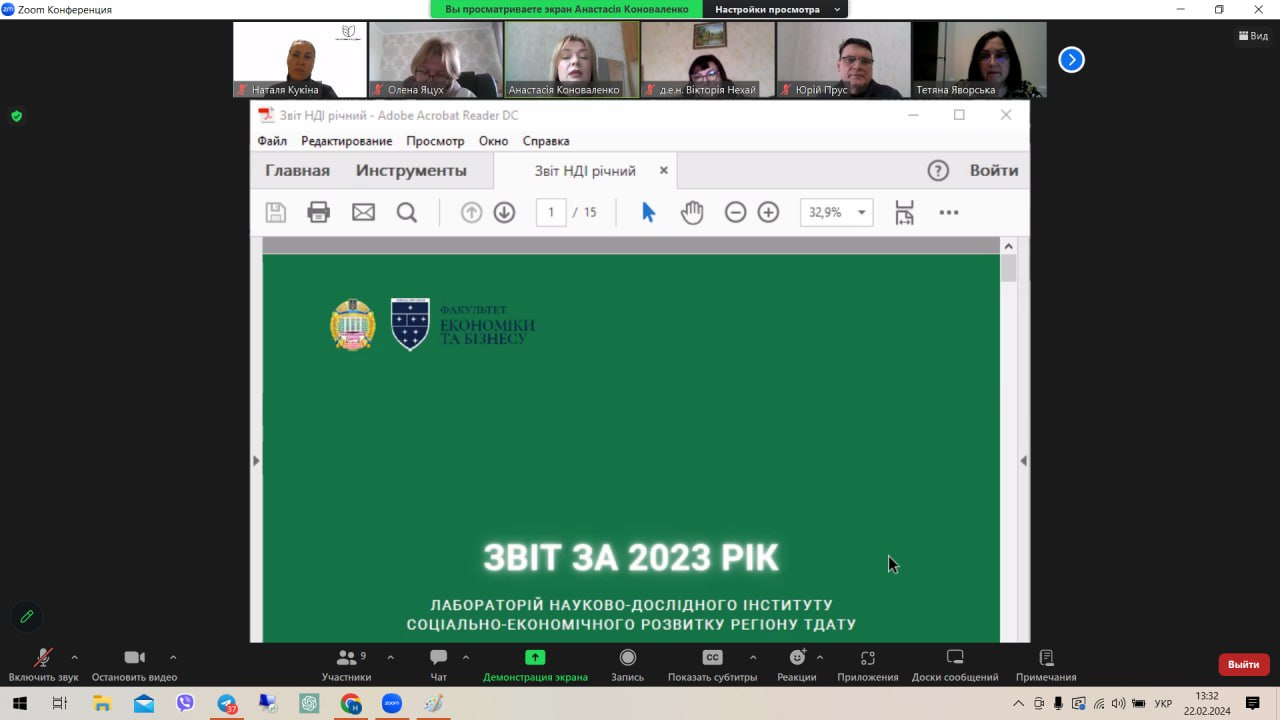
Task: Expand audio options arrow beside microphone
Action: coord(74,657)
